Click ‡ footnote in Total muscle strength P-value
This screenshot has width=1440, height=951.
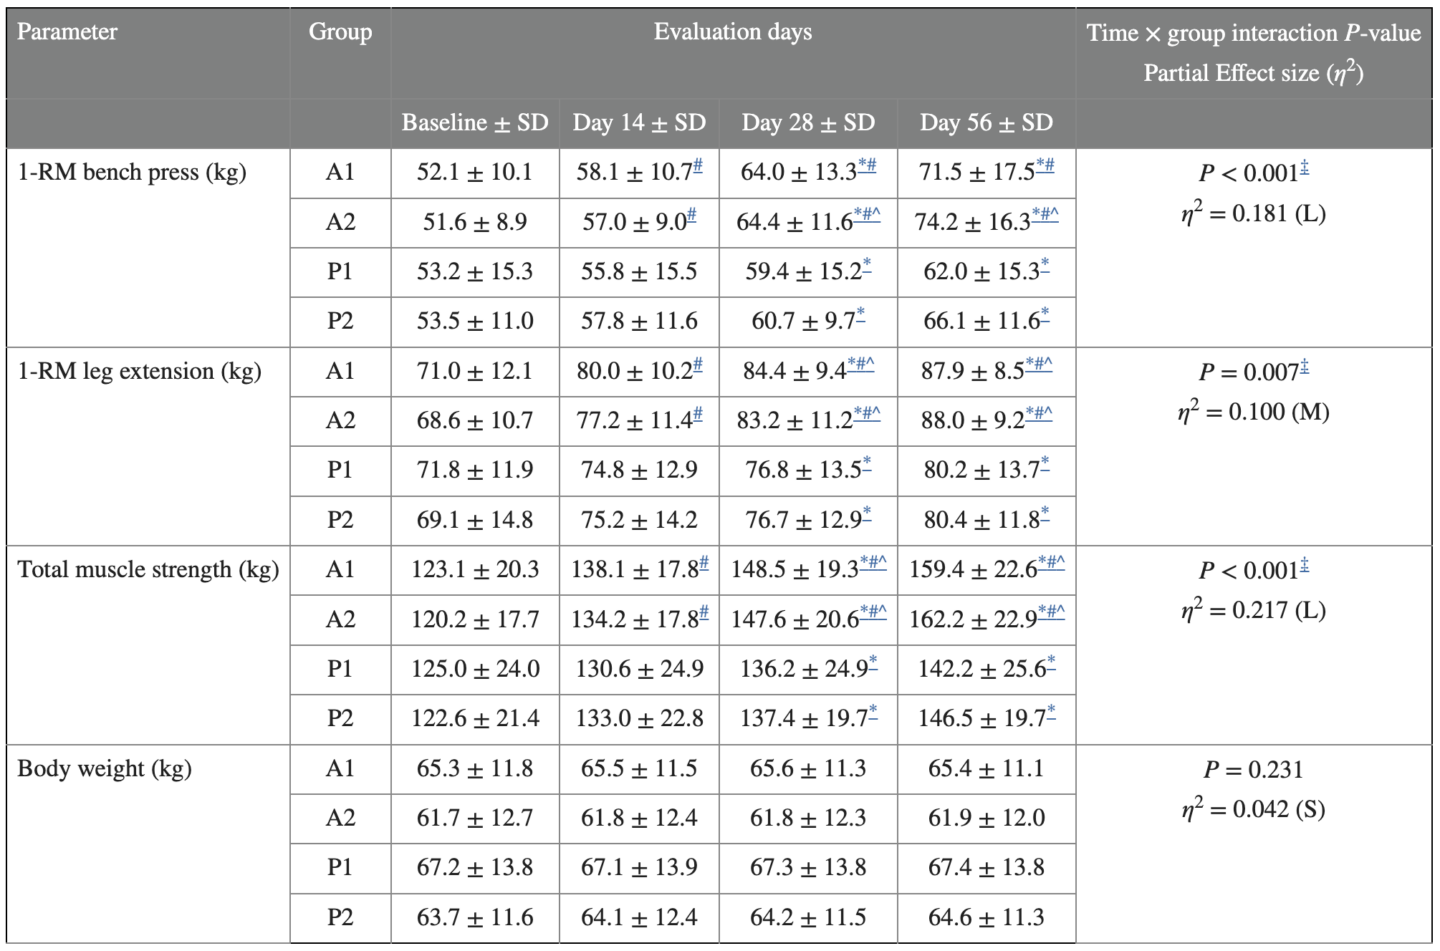pos(1304,566)
